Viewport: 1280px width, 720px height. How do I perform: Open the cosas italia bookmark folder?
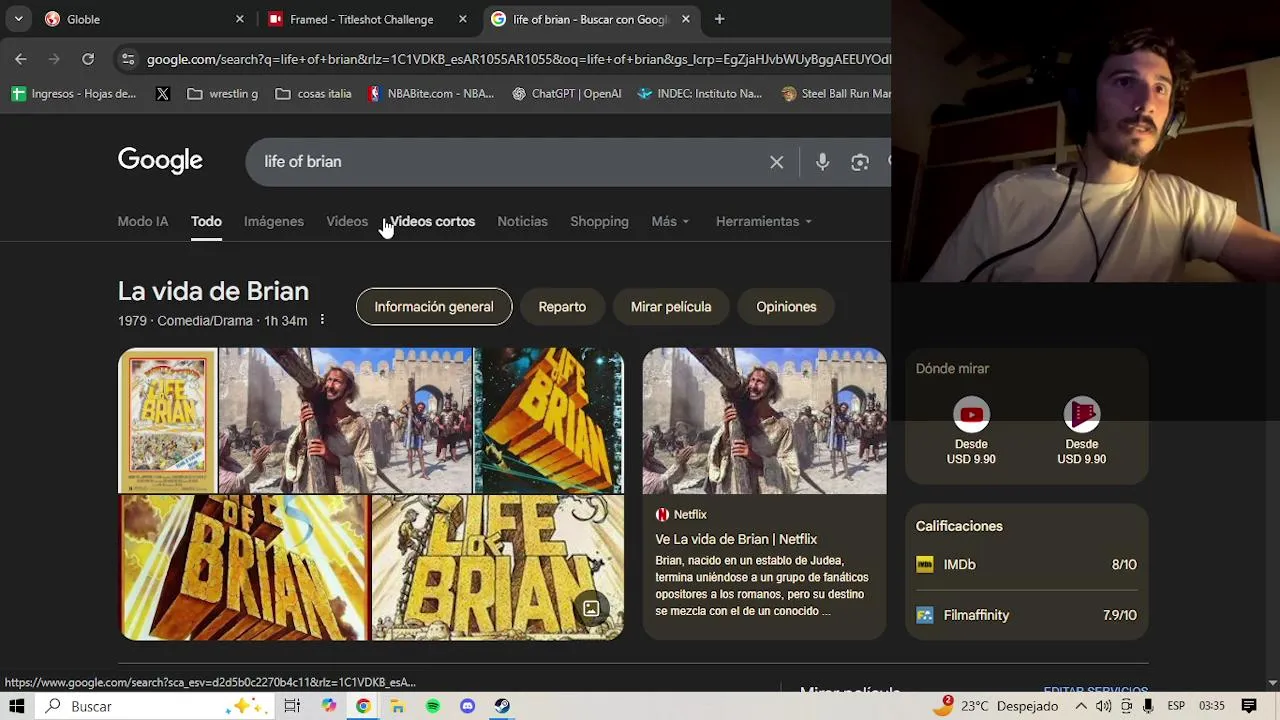(313, 94)
